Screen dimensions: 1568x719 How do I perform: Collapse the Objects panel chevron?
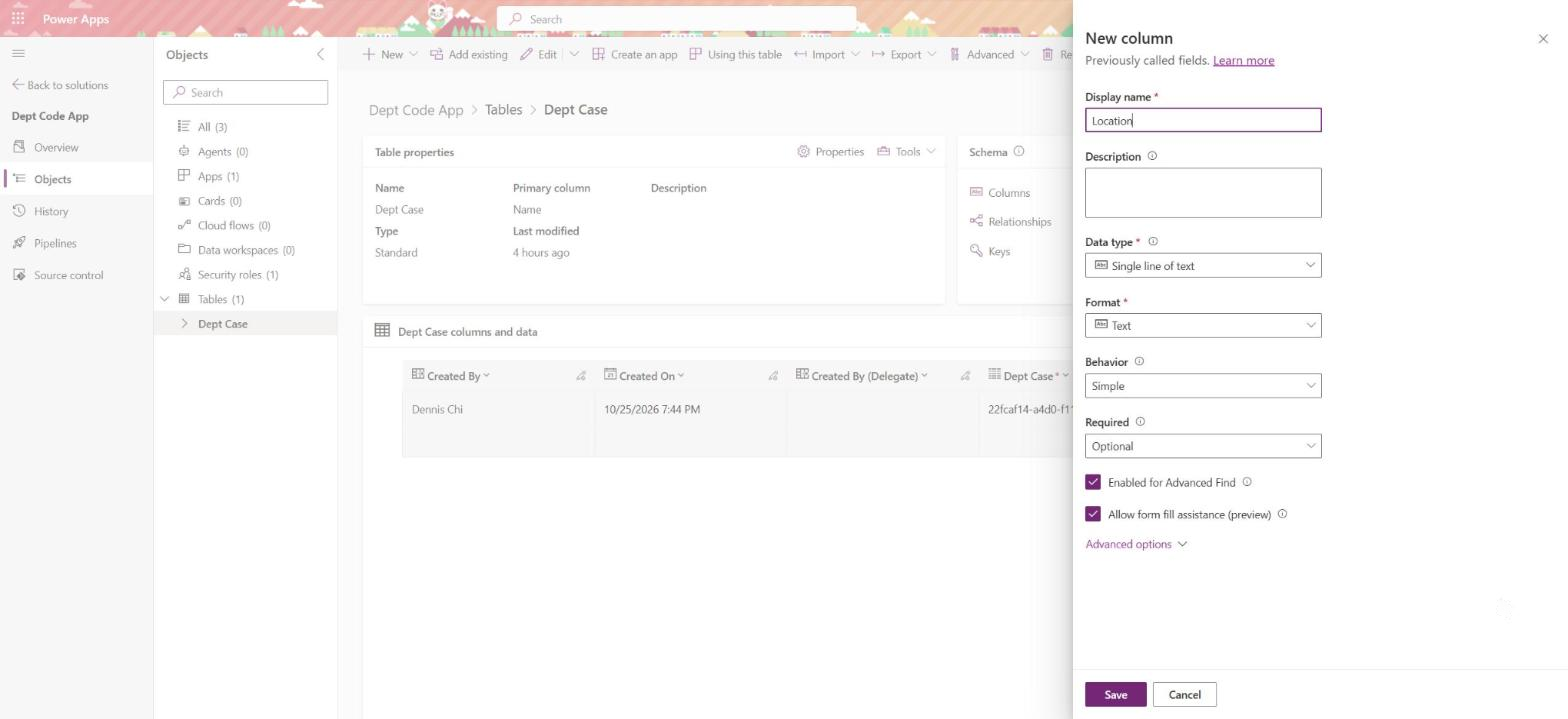[x=320, y=54]
